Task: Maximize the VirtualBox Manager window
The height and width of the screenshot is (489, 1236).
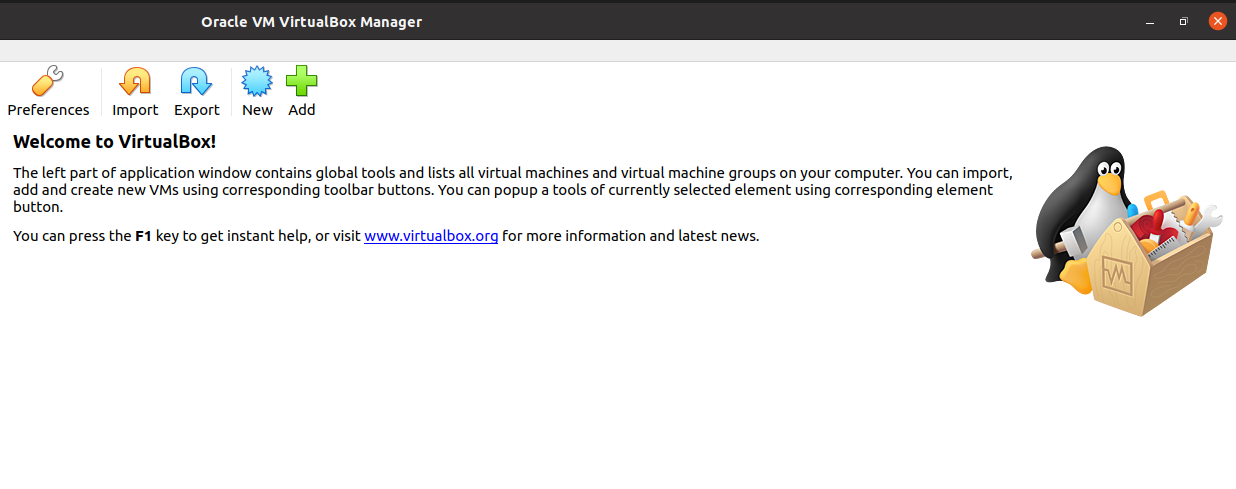Action: [x=1184, y=21]
